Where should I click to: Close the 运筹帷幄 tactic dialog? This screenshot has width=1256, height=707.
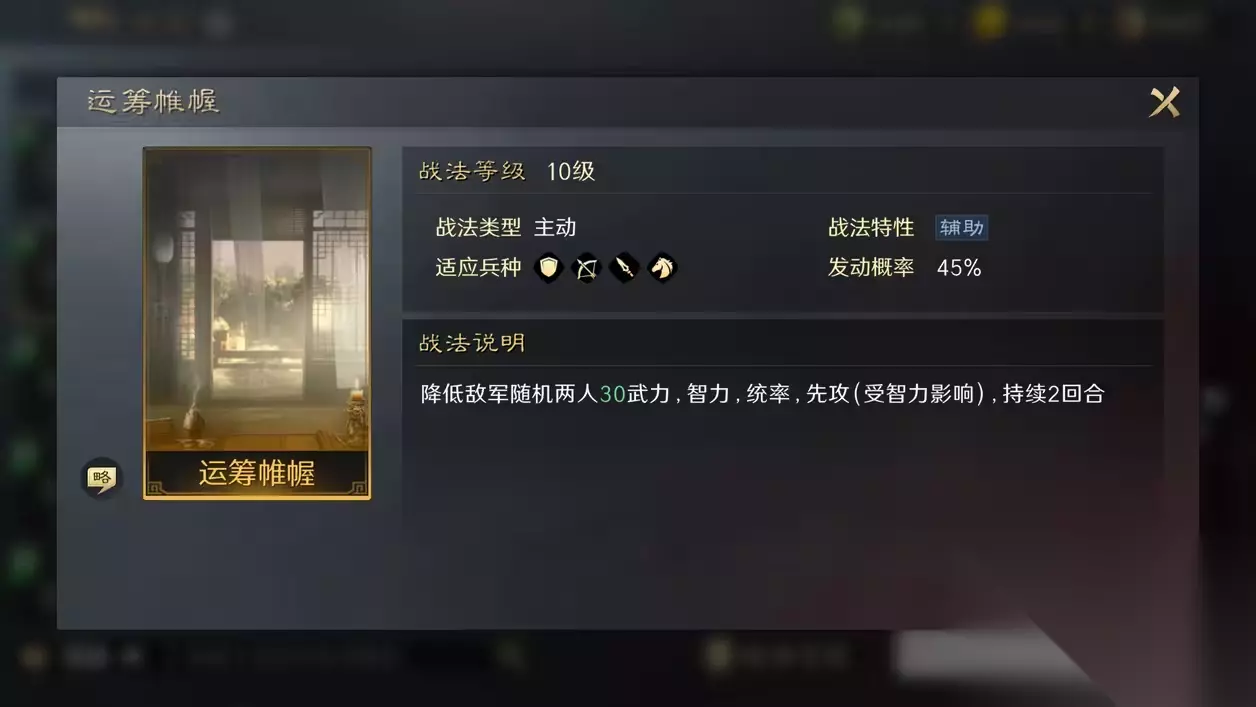point(1164,102)
